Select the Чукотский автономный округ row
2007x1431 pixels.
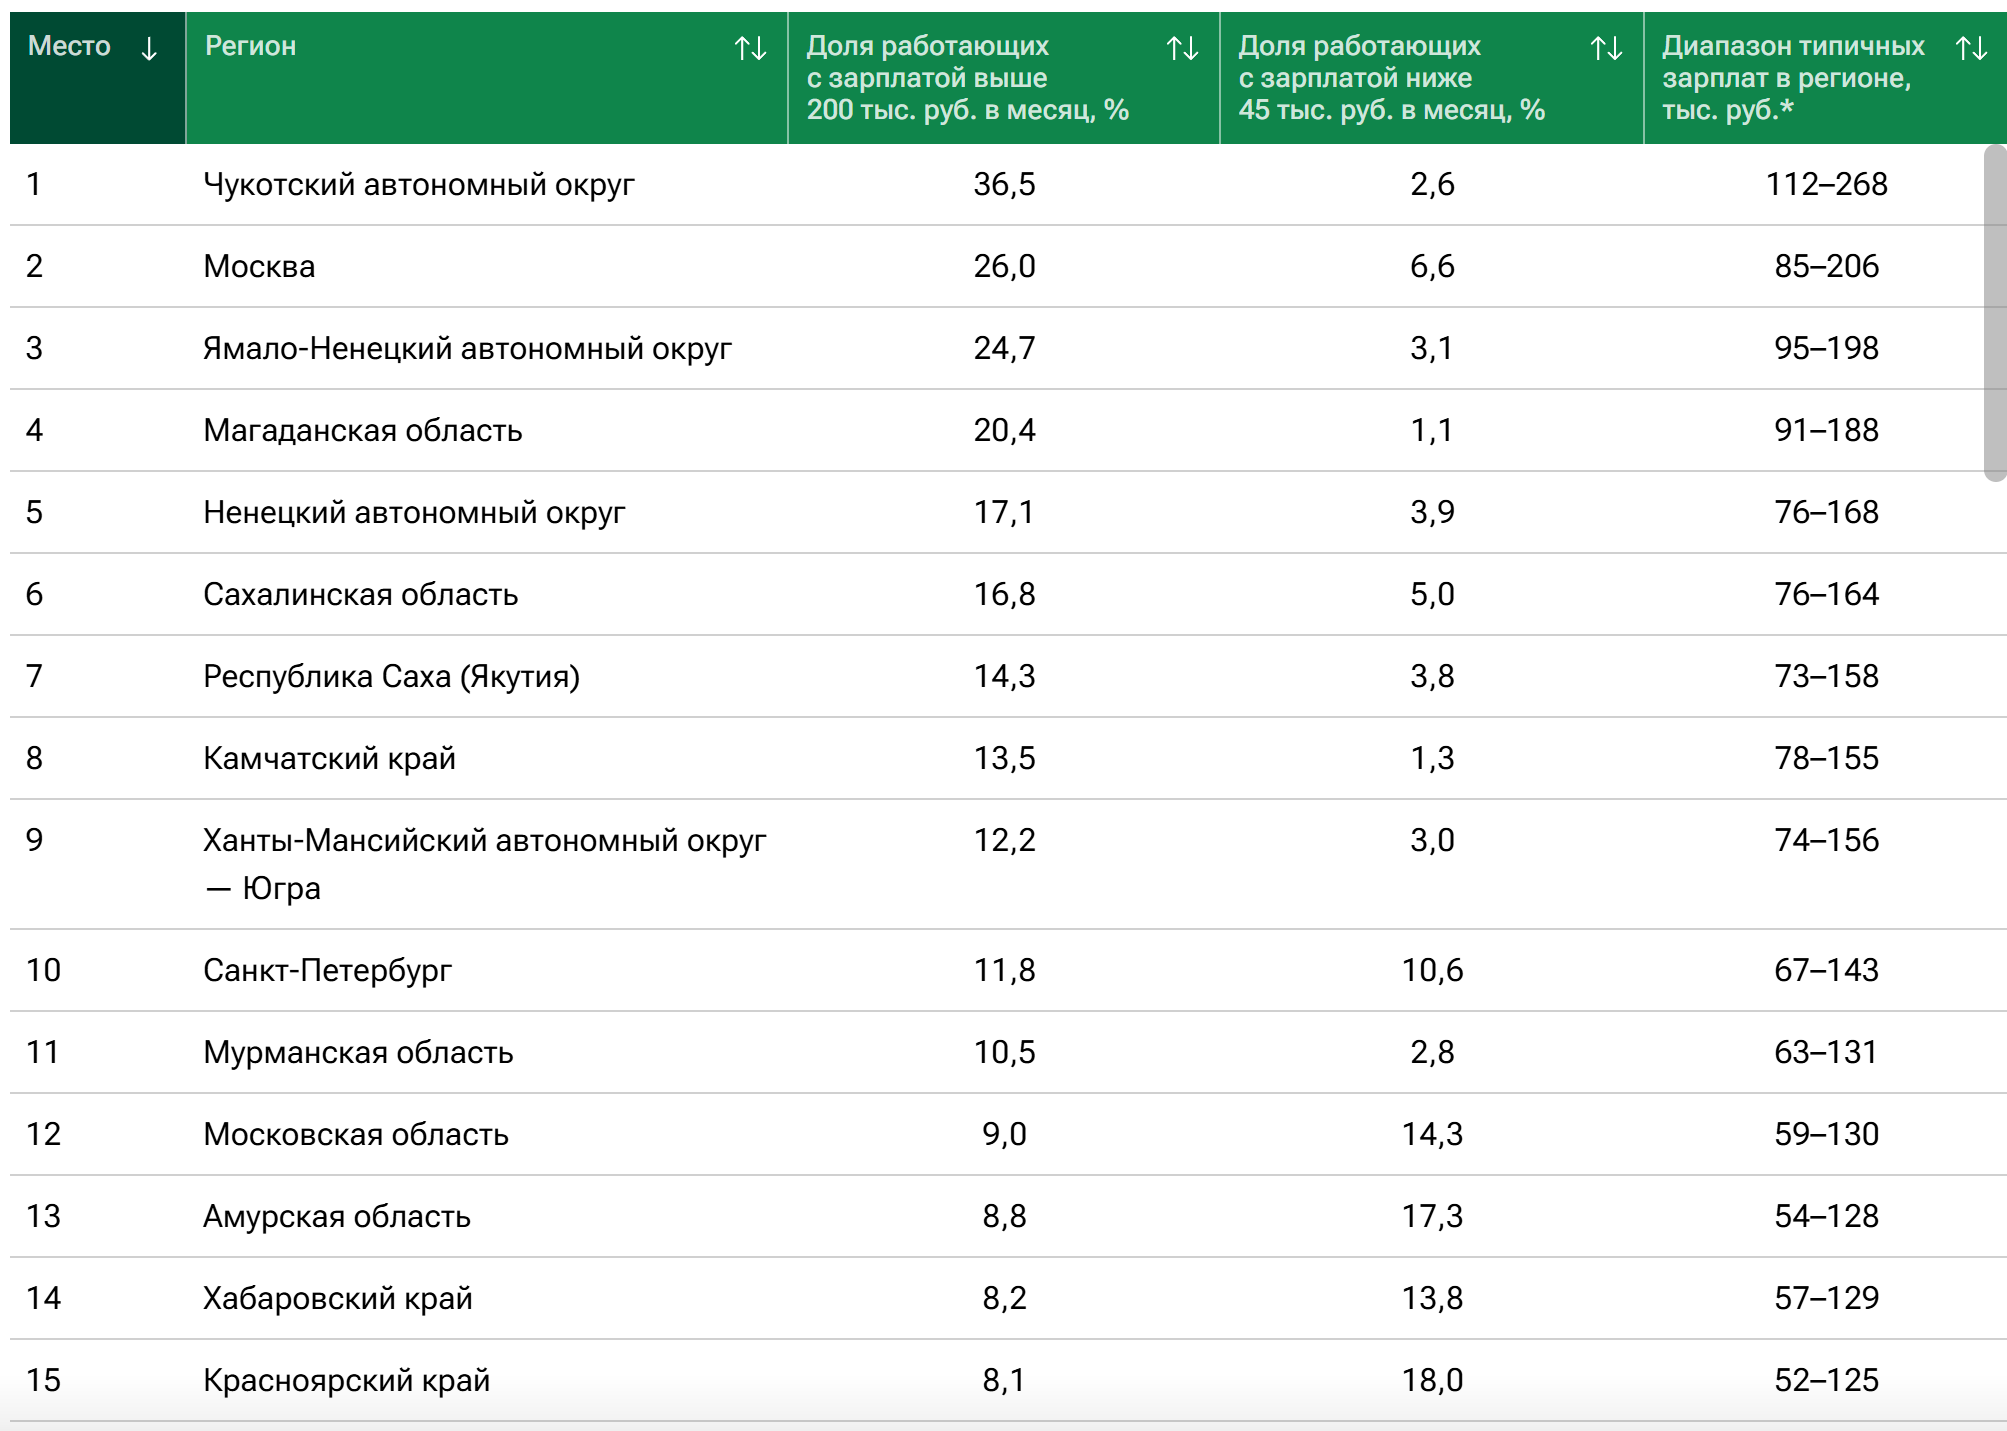click(419, 184)
